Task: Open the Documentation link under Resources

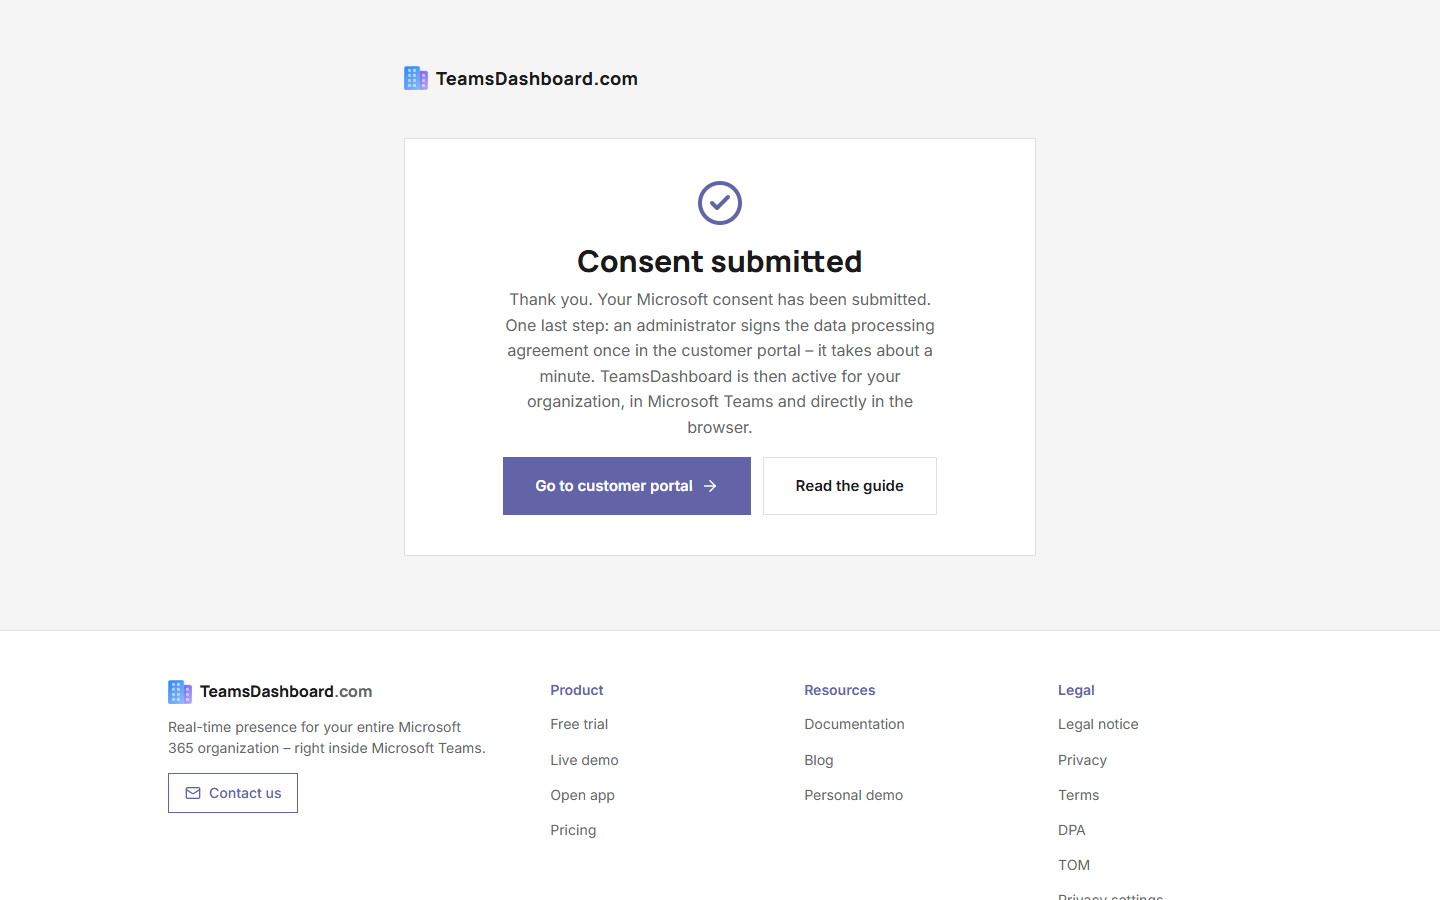Action: [854, 724]
